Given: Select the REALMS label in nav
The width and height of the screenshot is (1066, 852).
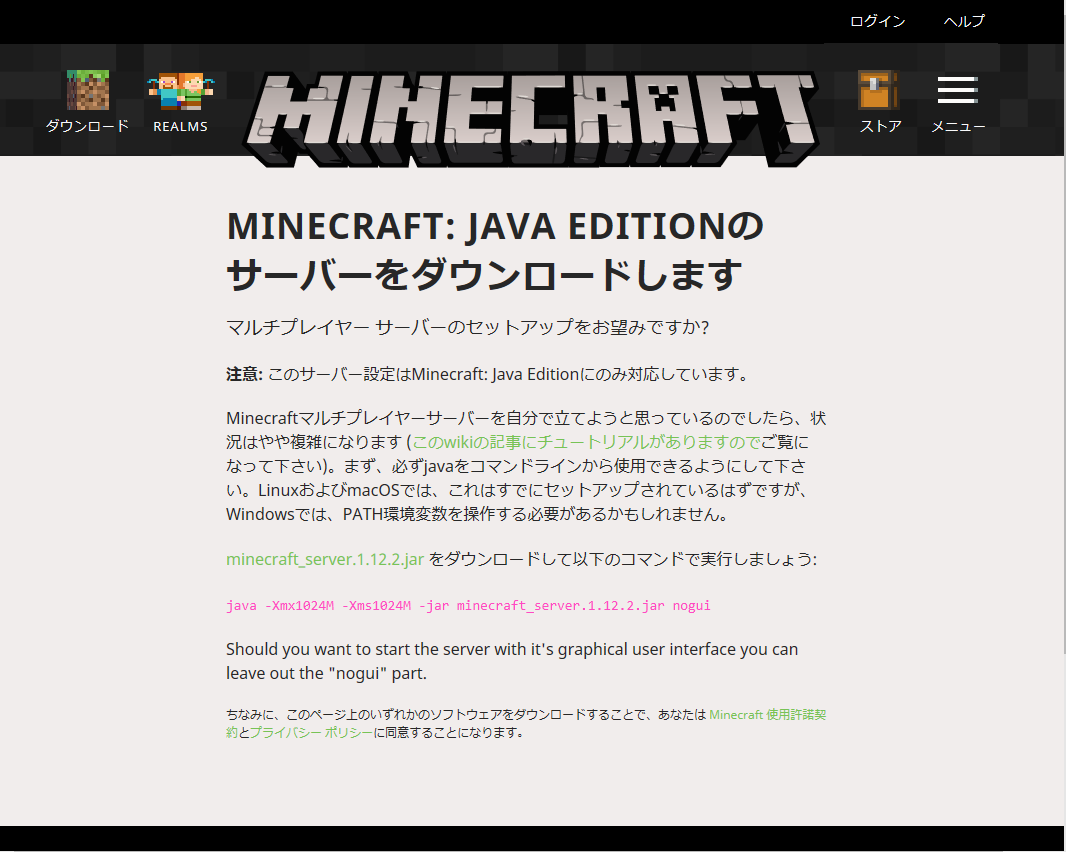Looking at the screenshot, I should click(x=180, y=126).
